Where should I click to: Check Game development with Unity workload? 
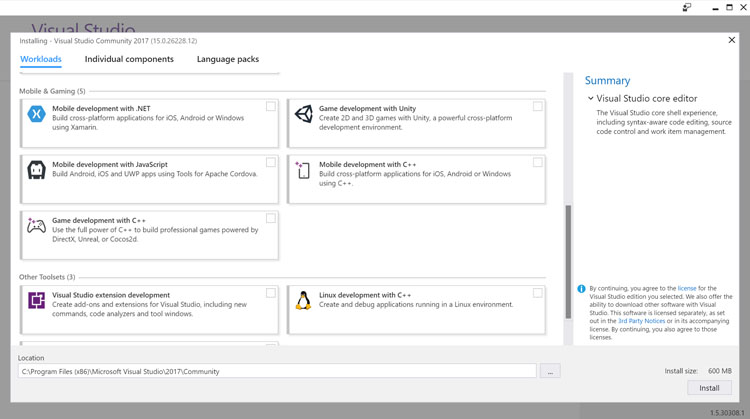click(x=538, y=106)
